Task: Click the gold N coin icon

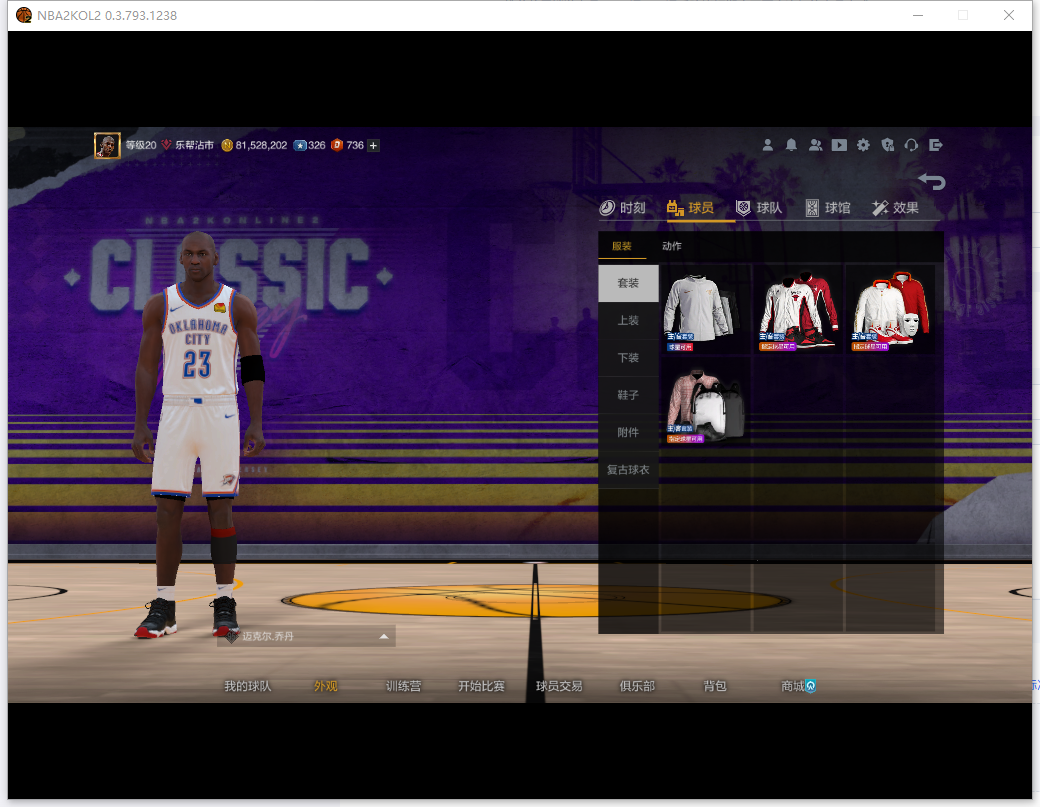Action: click(x=227, y=145)
